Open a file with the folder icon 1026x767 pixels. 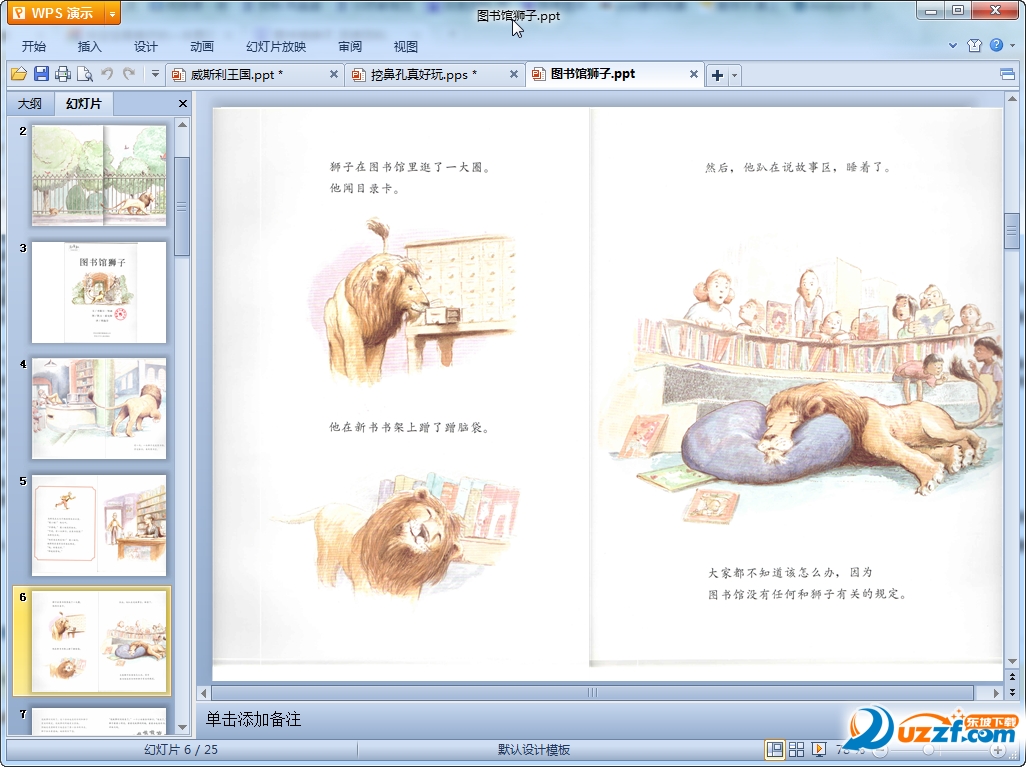(19, 74)
